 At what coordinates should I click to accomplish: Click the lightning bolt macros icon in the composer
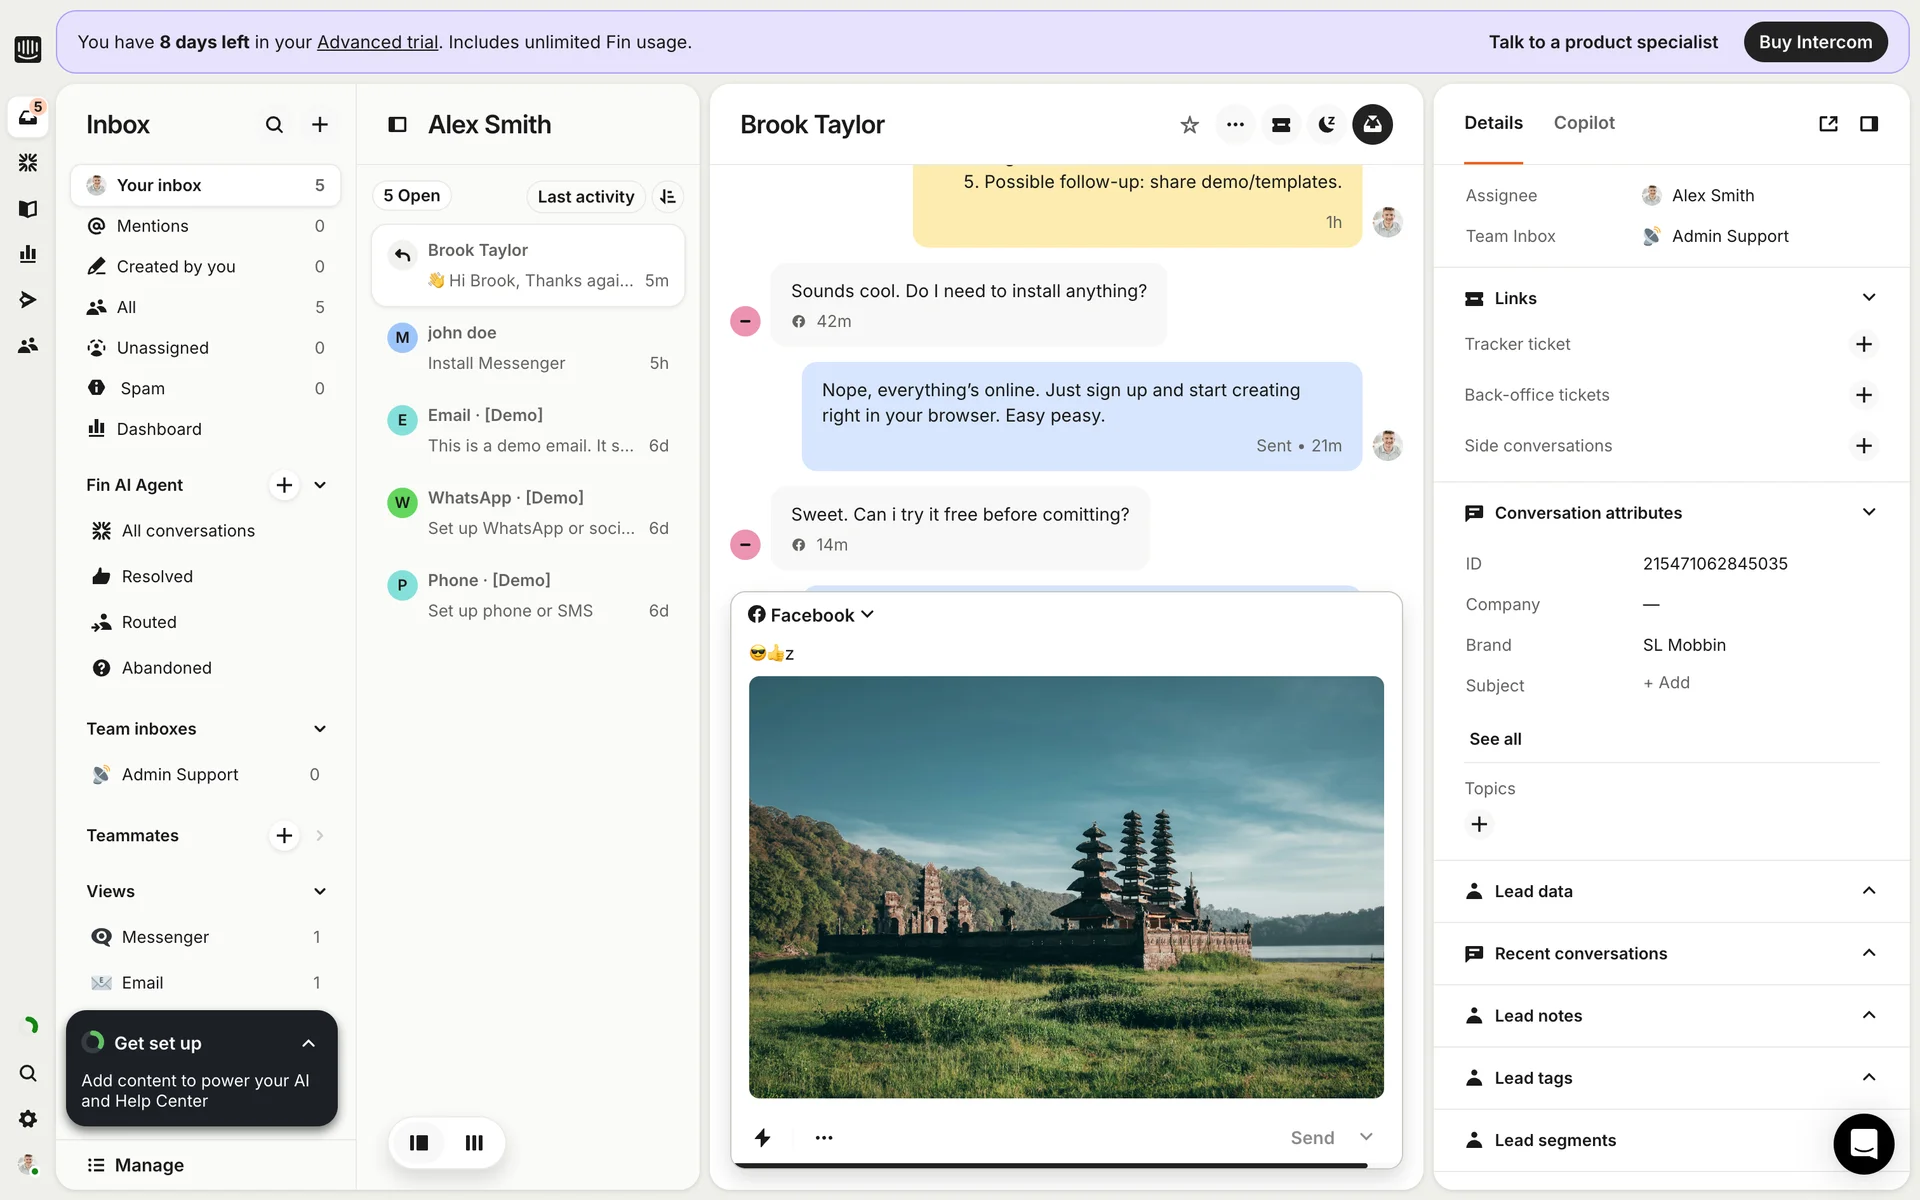coord(763,1138)
